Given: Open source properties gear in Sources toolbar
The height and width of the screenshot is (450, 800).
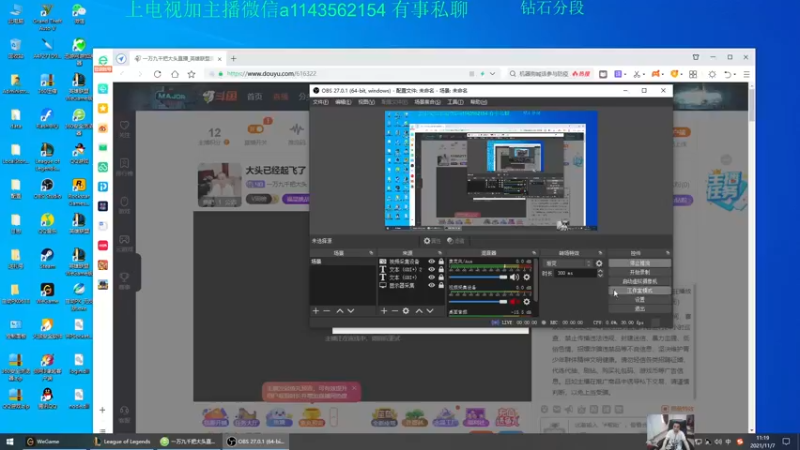Looking at the screenshot, I should click(x=406, y=311).
